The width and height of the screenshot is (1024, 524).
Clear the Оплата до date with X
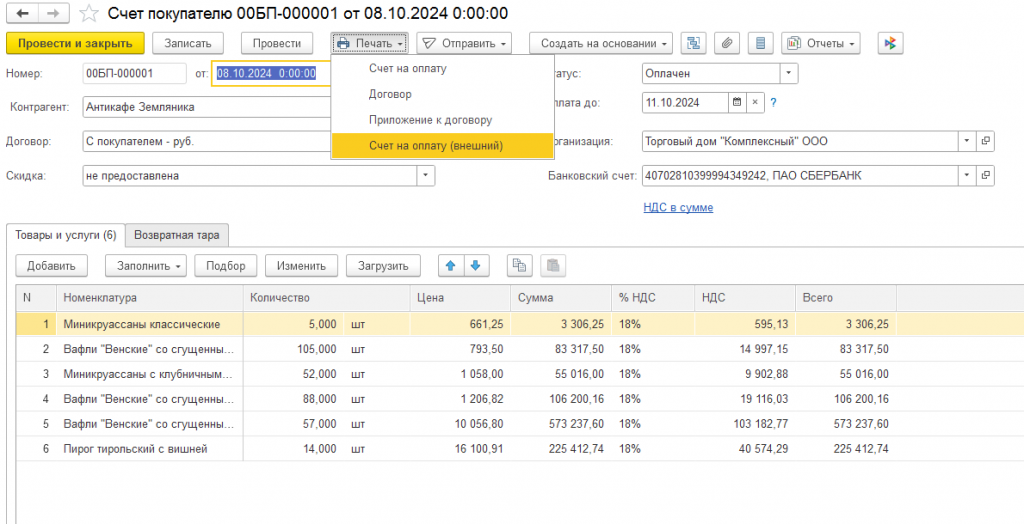[x=755, y=103]
